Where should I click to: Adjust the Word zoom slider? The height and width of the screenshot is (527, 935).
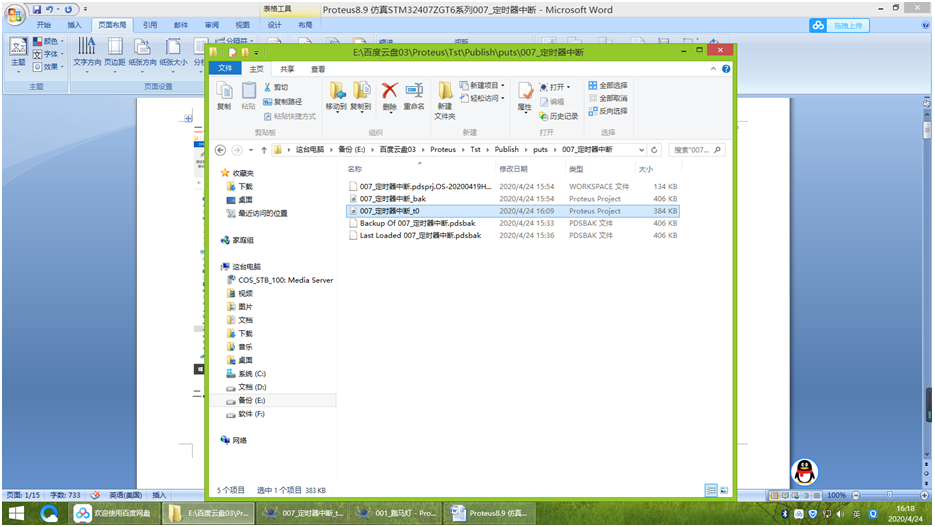tap(890, 495)
